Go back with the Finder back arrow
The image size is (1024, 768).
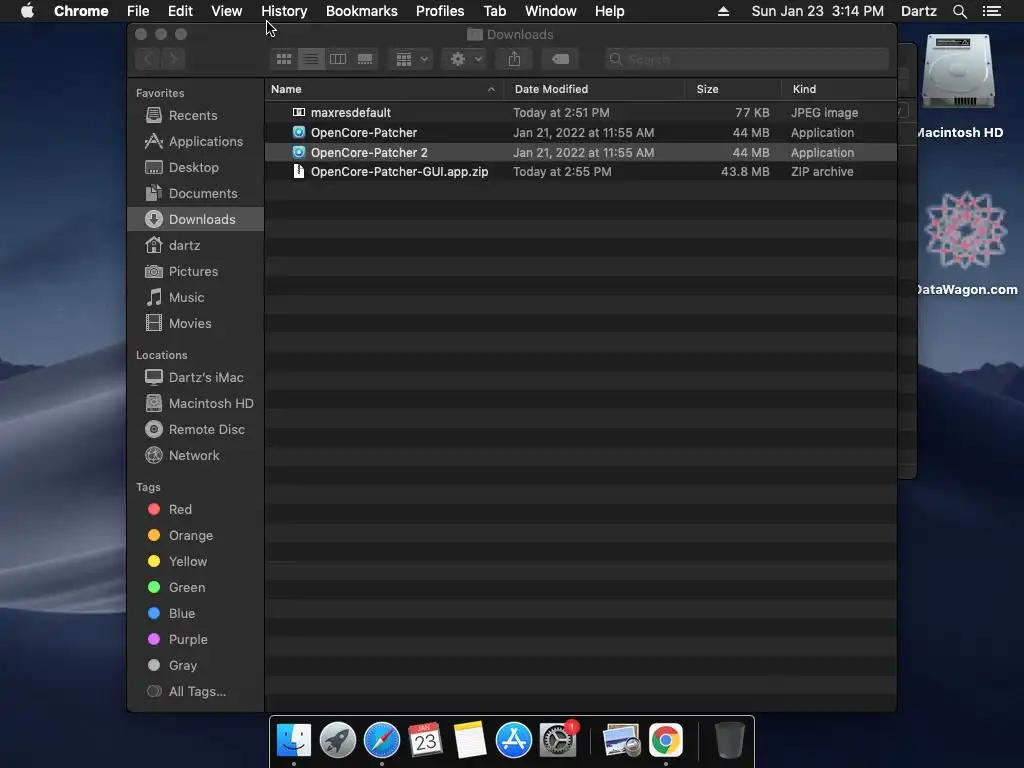[148, 59]
